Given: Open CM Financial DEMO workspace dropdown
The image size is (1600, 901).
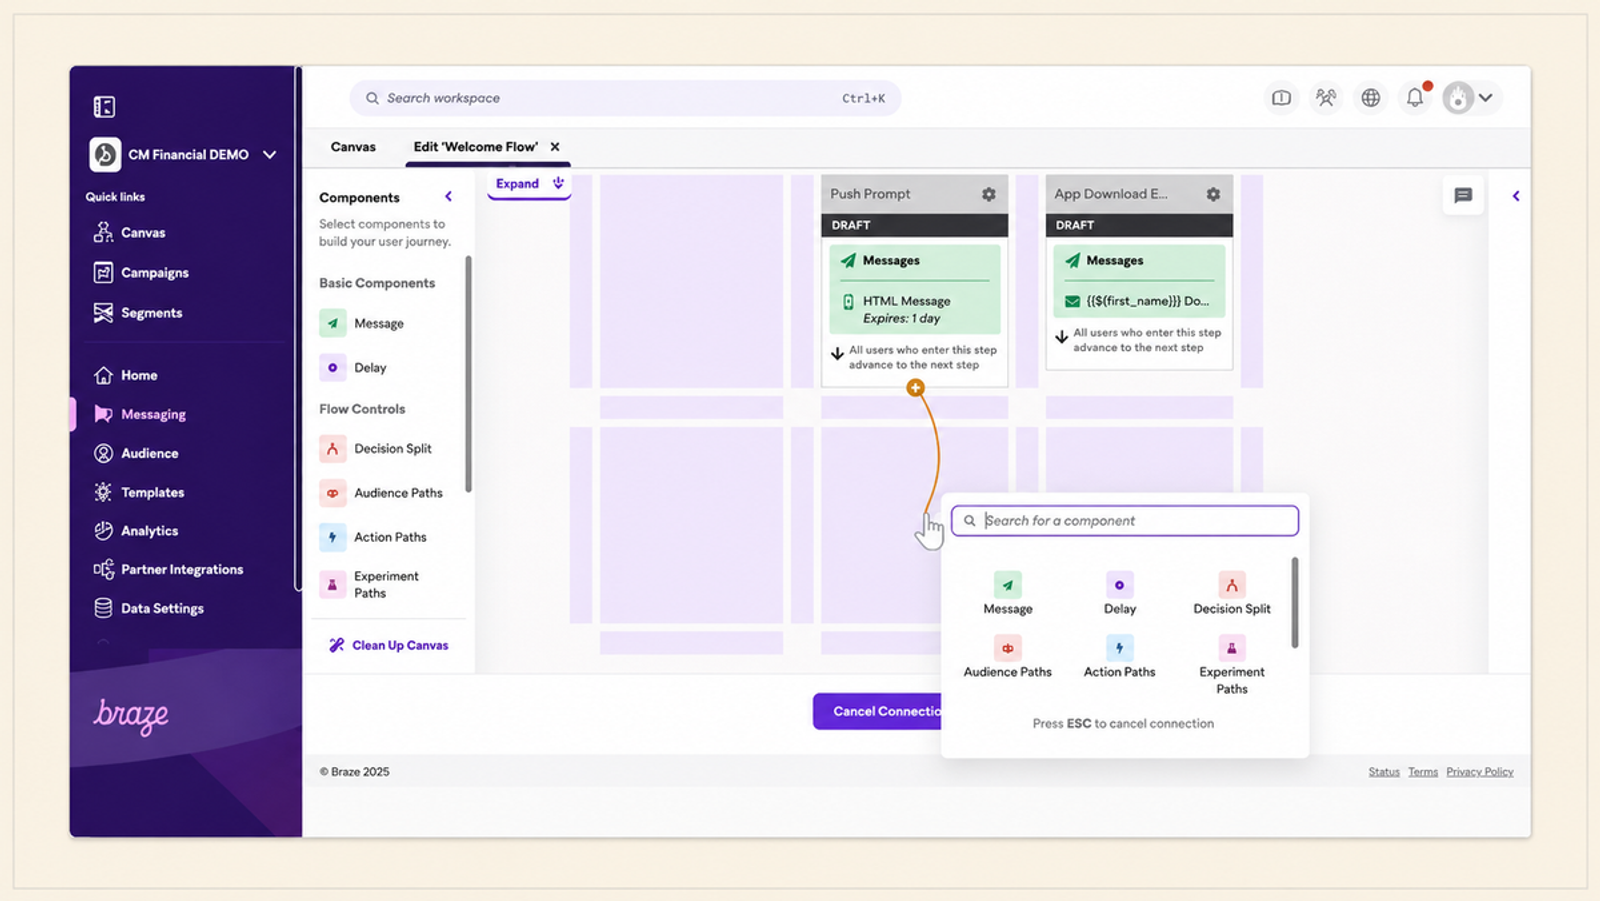Looking at the screenshot, I should (184, 155).
